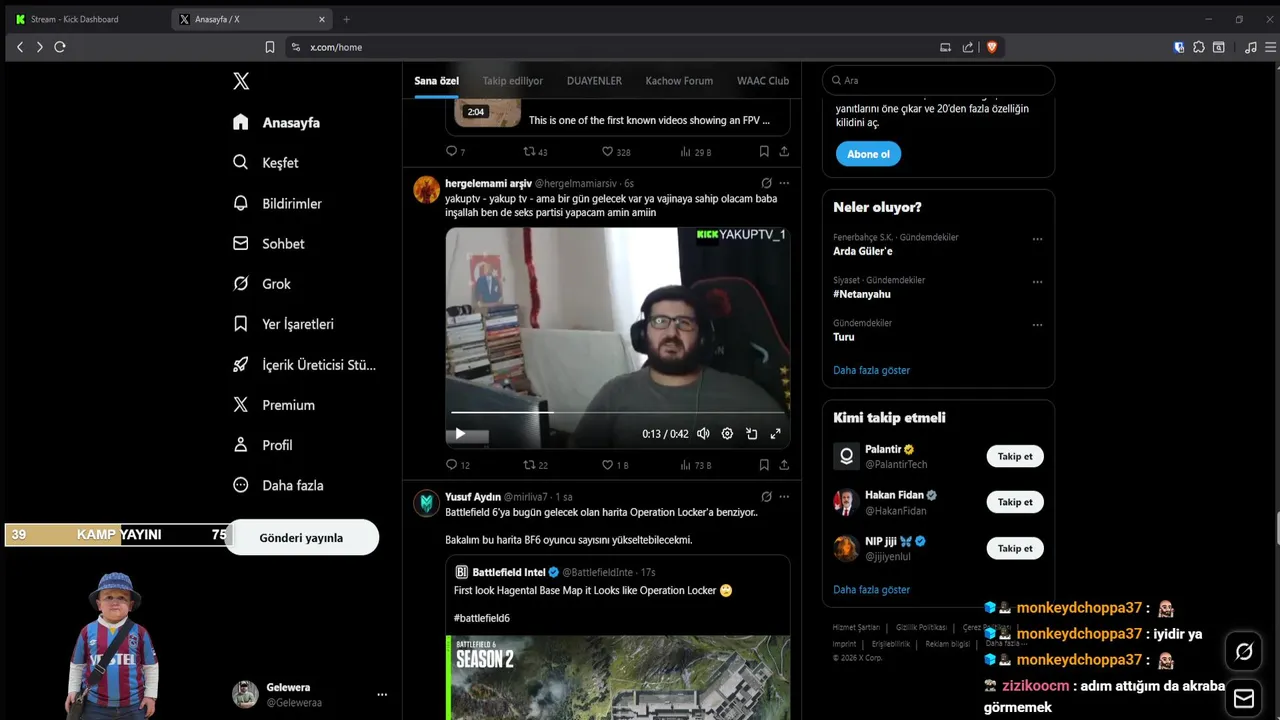Image resolution: width=1280 pixels, height=720 pixels.
Task: Open options for Arda Güler'e trend
Action: pyautogui.click(x=1037, y=240)
